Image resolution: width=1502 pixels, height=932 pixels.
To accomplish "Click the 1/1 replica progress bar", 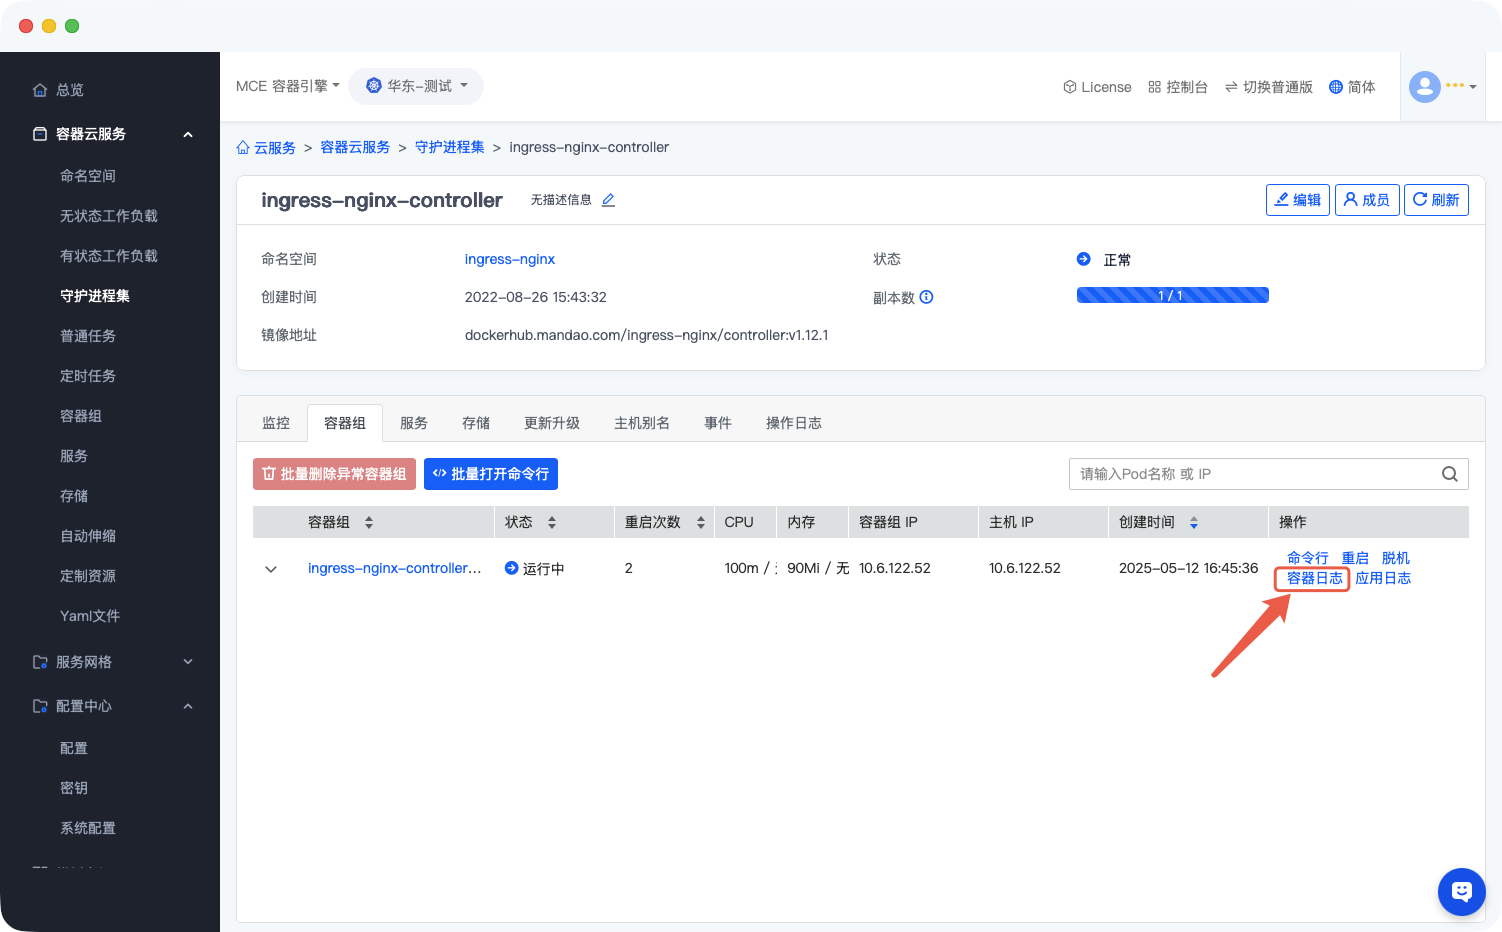I will pos(1172,295).
